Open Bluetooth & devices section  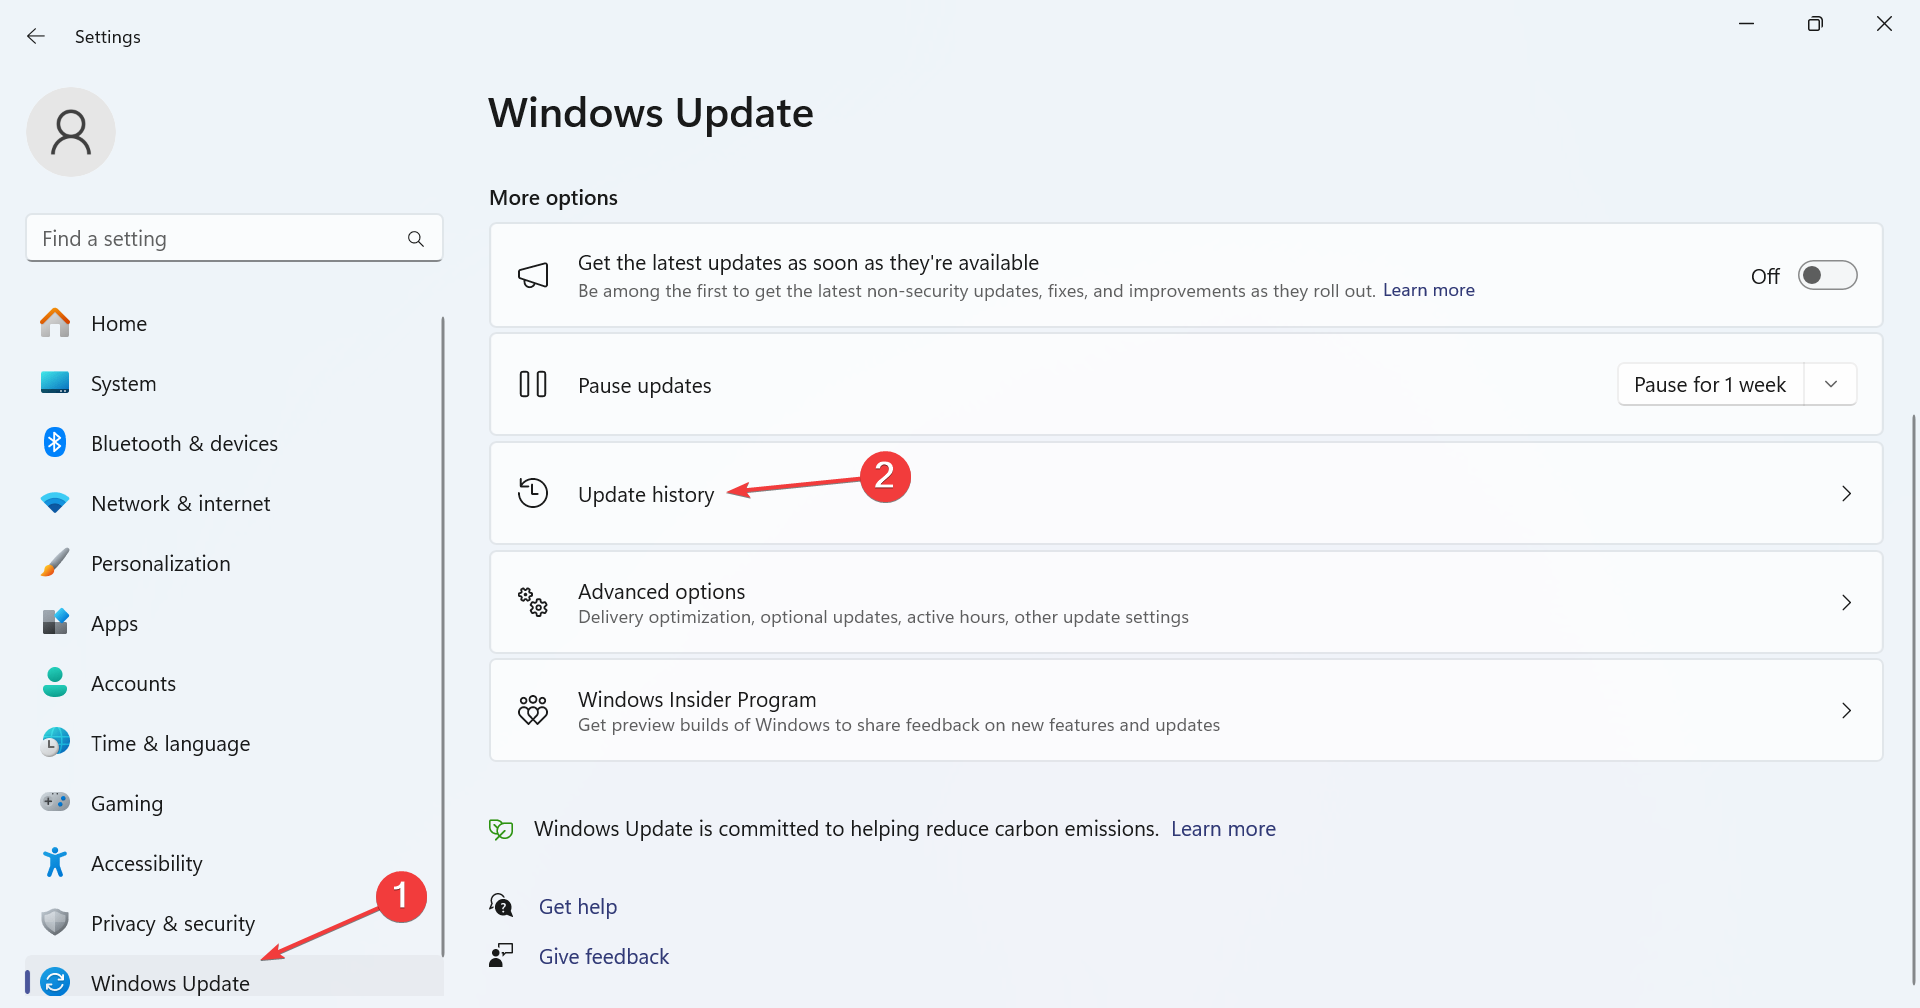[234, 443]
